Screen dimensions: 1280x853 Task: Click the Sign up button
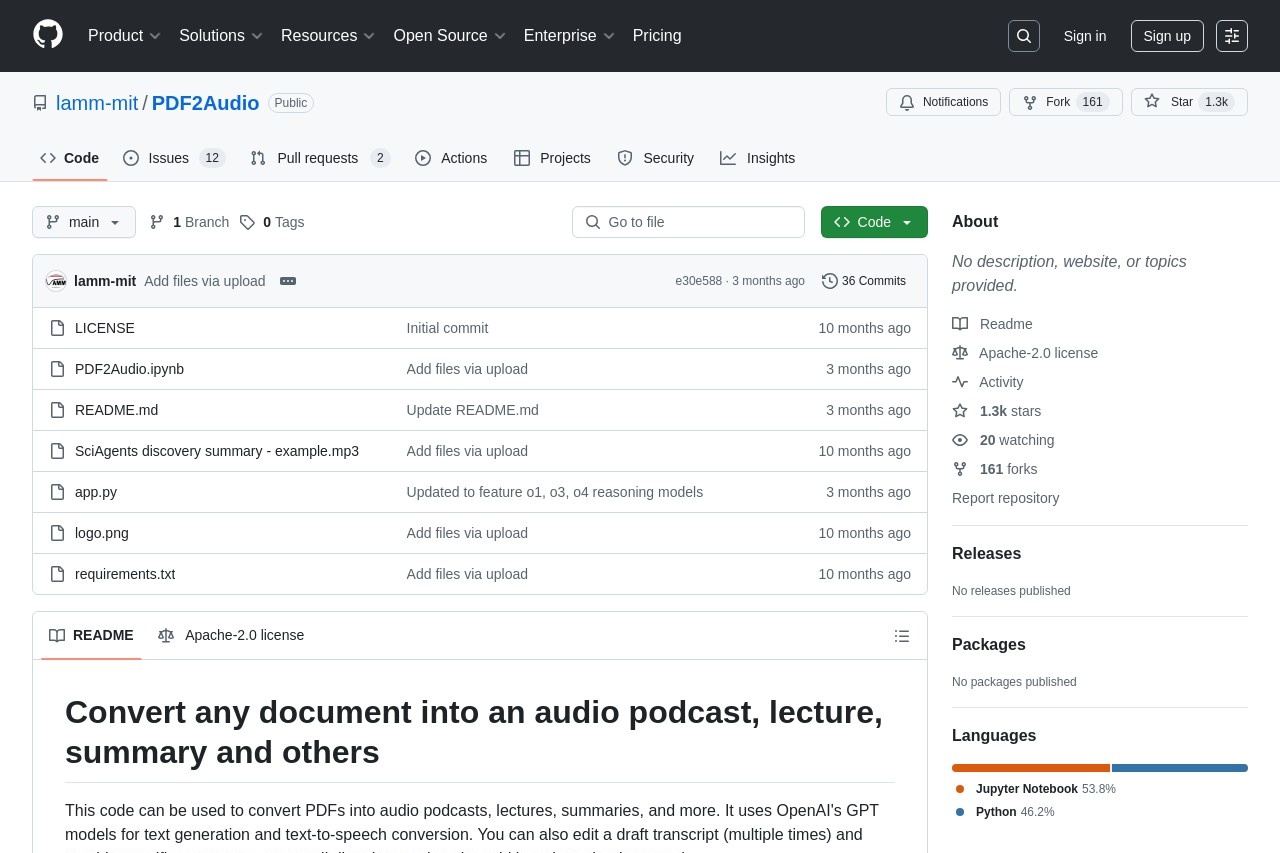[1167, 36]
